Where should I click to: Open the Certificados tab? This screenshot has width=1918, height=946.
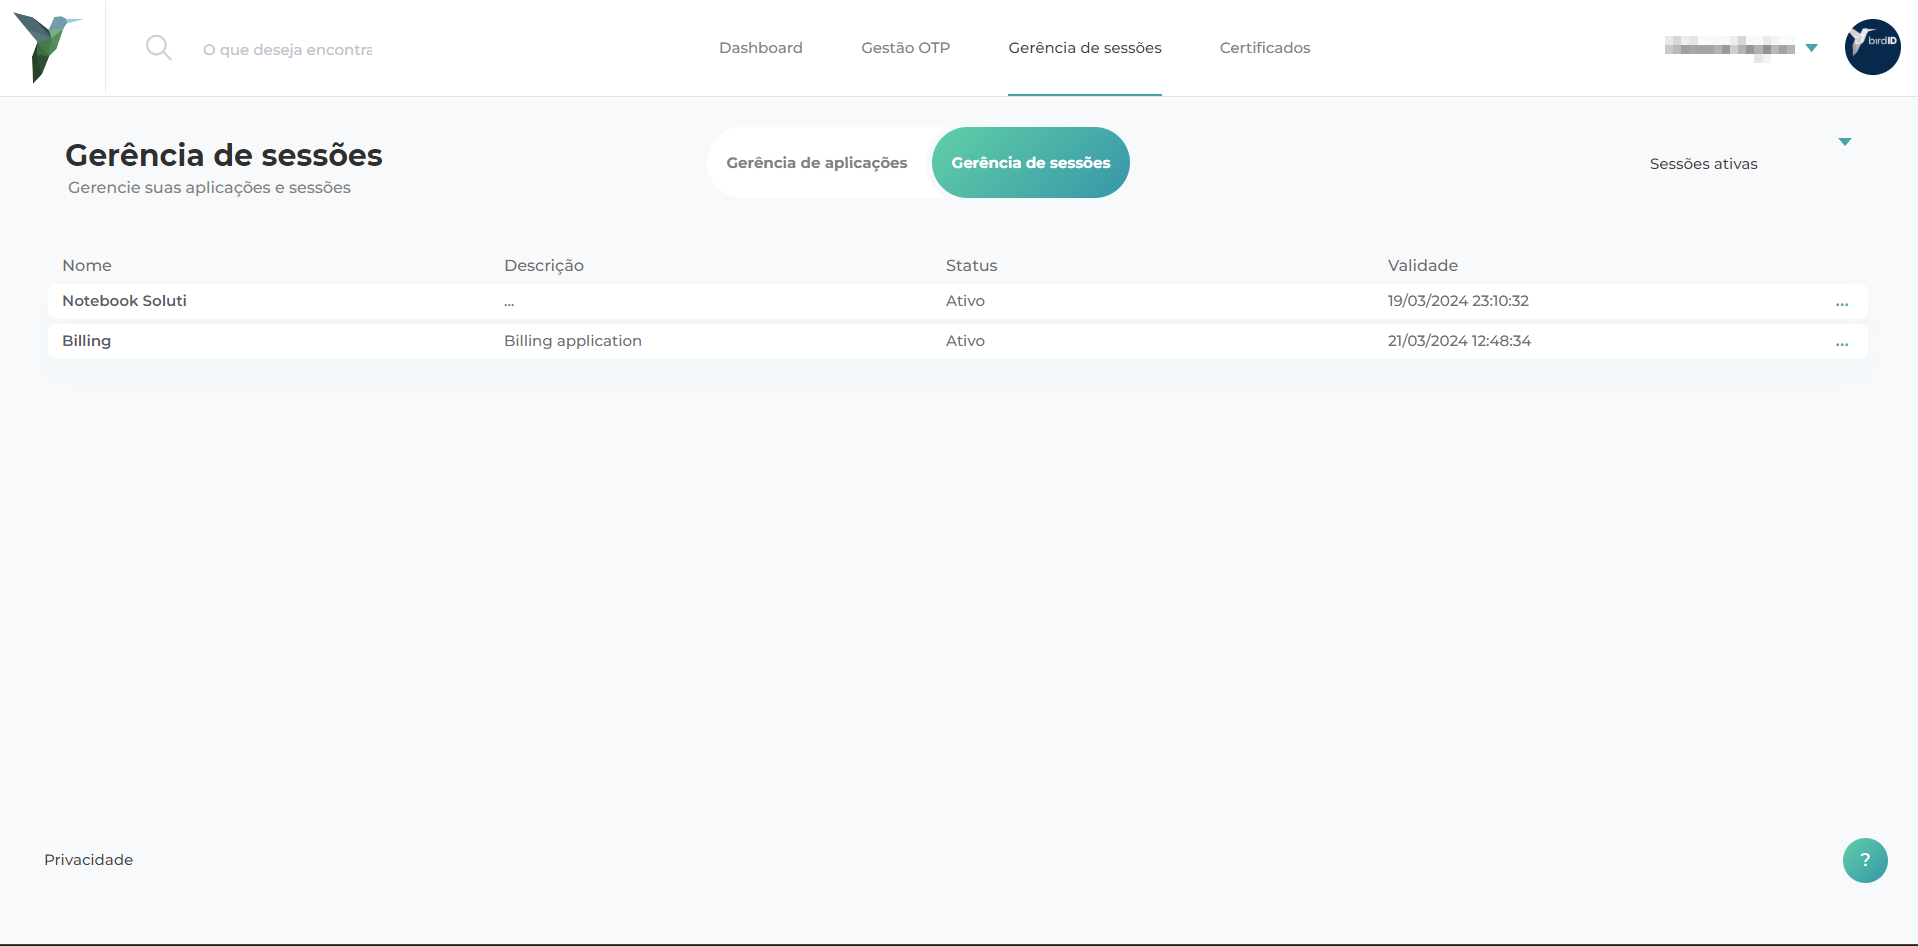(x=1264, y=48)
